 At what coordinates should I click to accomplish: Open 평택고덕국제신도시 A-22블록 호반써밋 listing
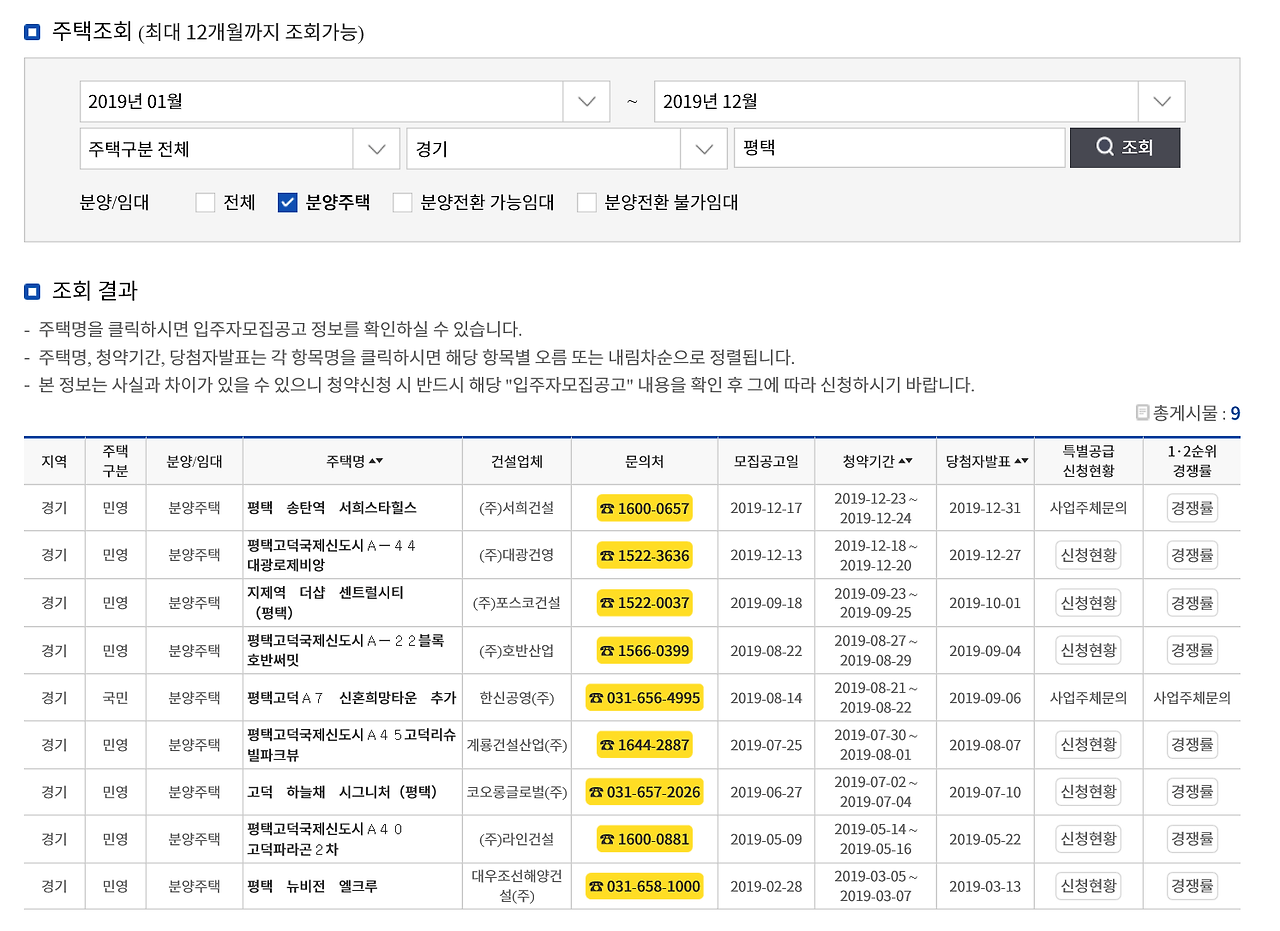pos(345,651)
